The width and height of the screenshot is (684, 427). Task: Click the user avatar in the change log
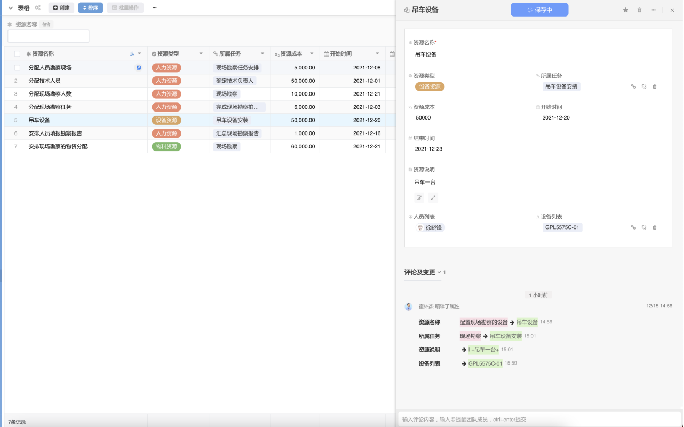(408, 307)
